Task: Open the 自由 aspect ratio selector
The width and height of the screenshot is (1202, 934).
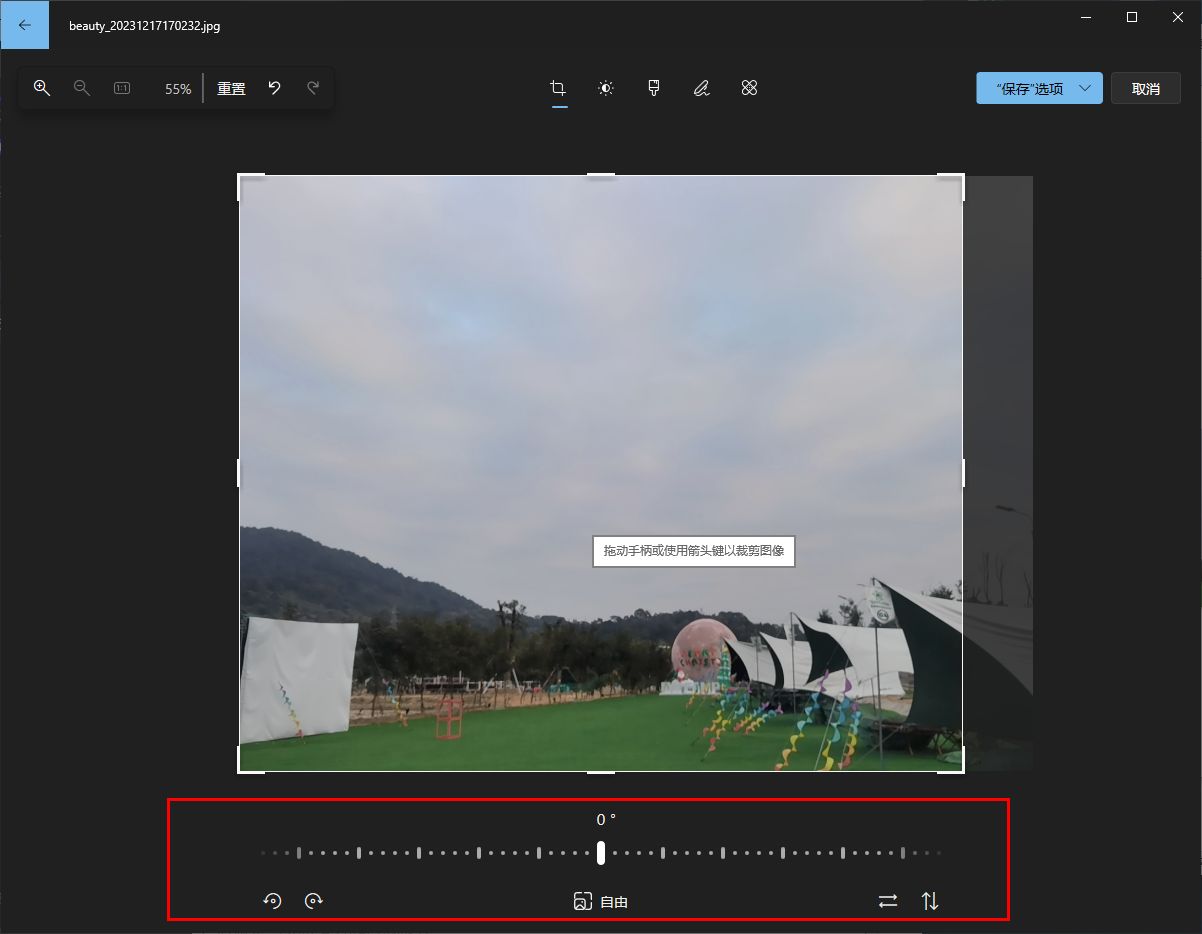Action: 601,901
